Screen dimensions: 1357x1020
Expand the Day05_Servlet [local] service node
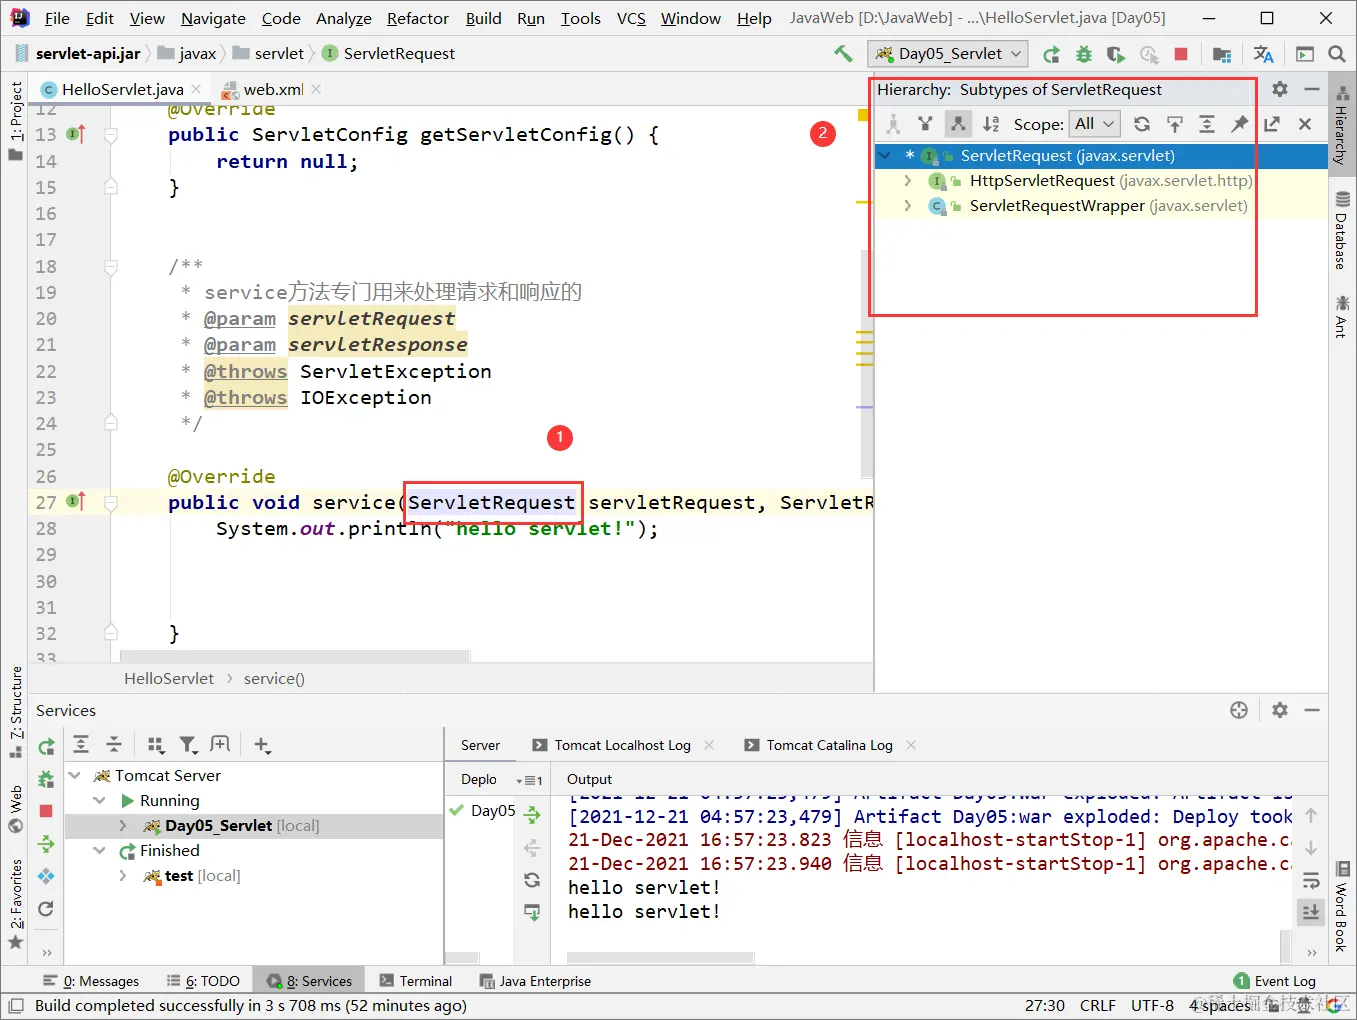point(123,825)
